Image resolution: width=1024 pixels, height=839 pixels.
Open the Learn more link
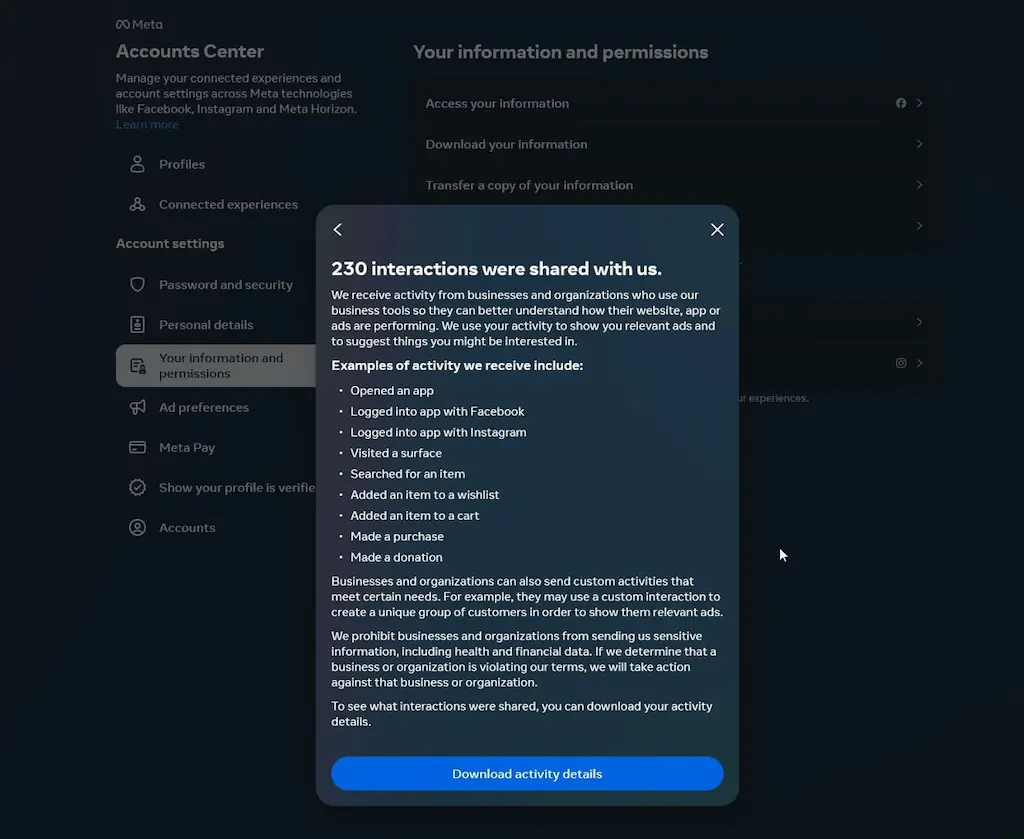click(x=147, y=125)
